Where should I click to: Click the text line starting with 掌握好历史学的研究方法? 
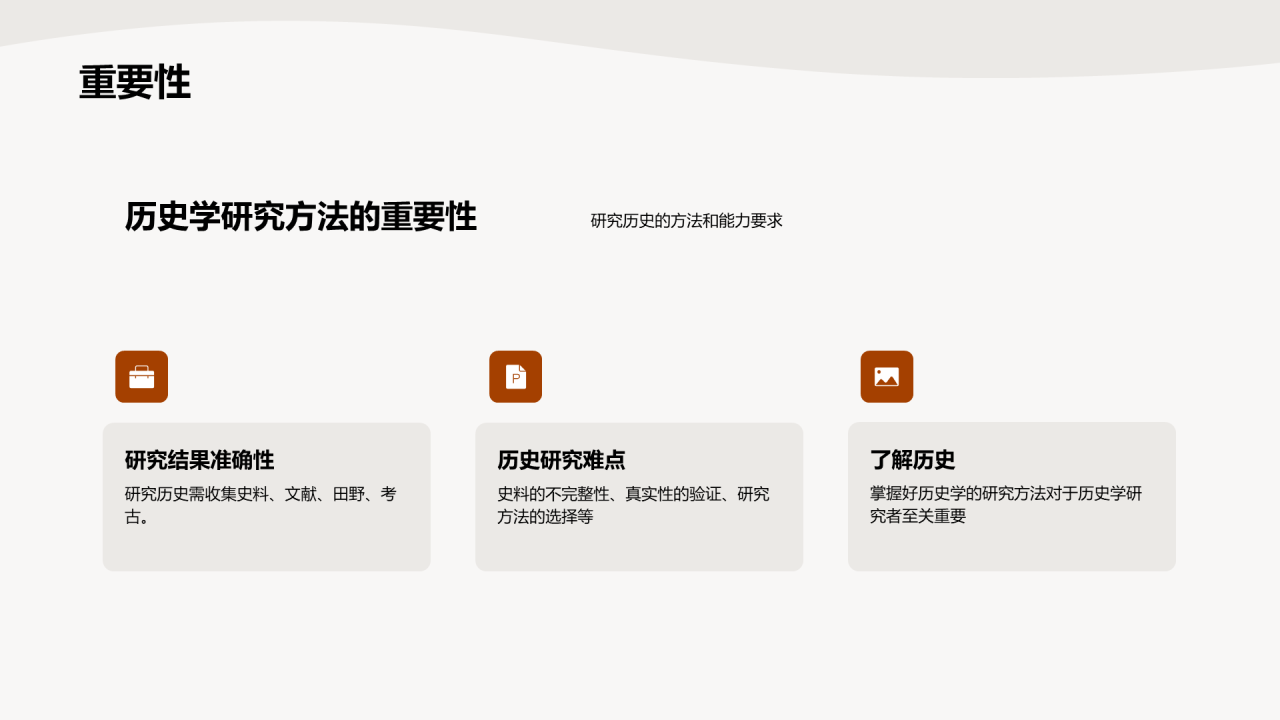pos(1005,494)
